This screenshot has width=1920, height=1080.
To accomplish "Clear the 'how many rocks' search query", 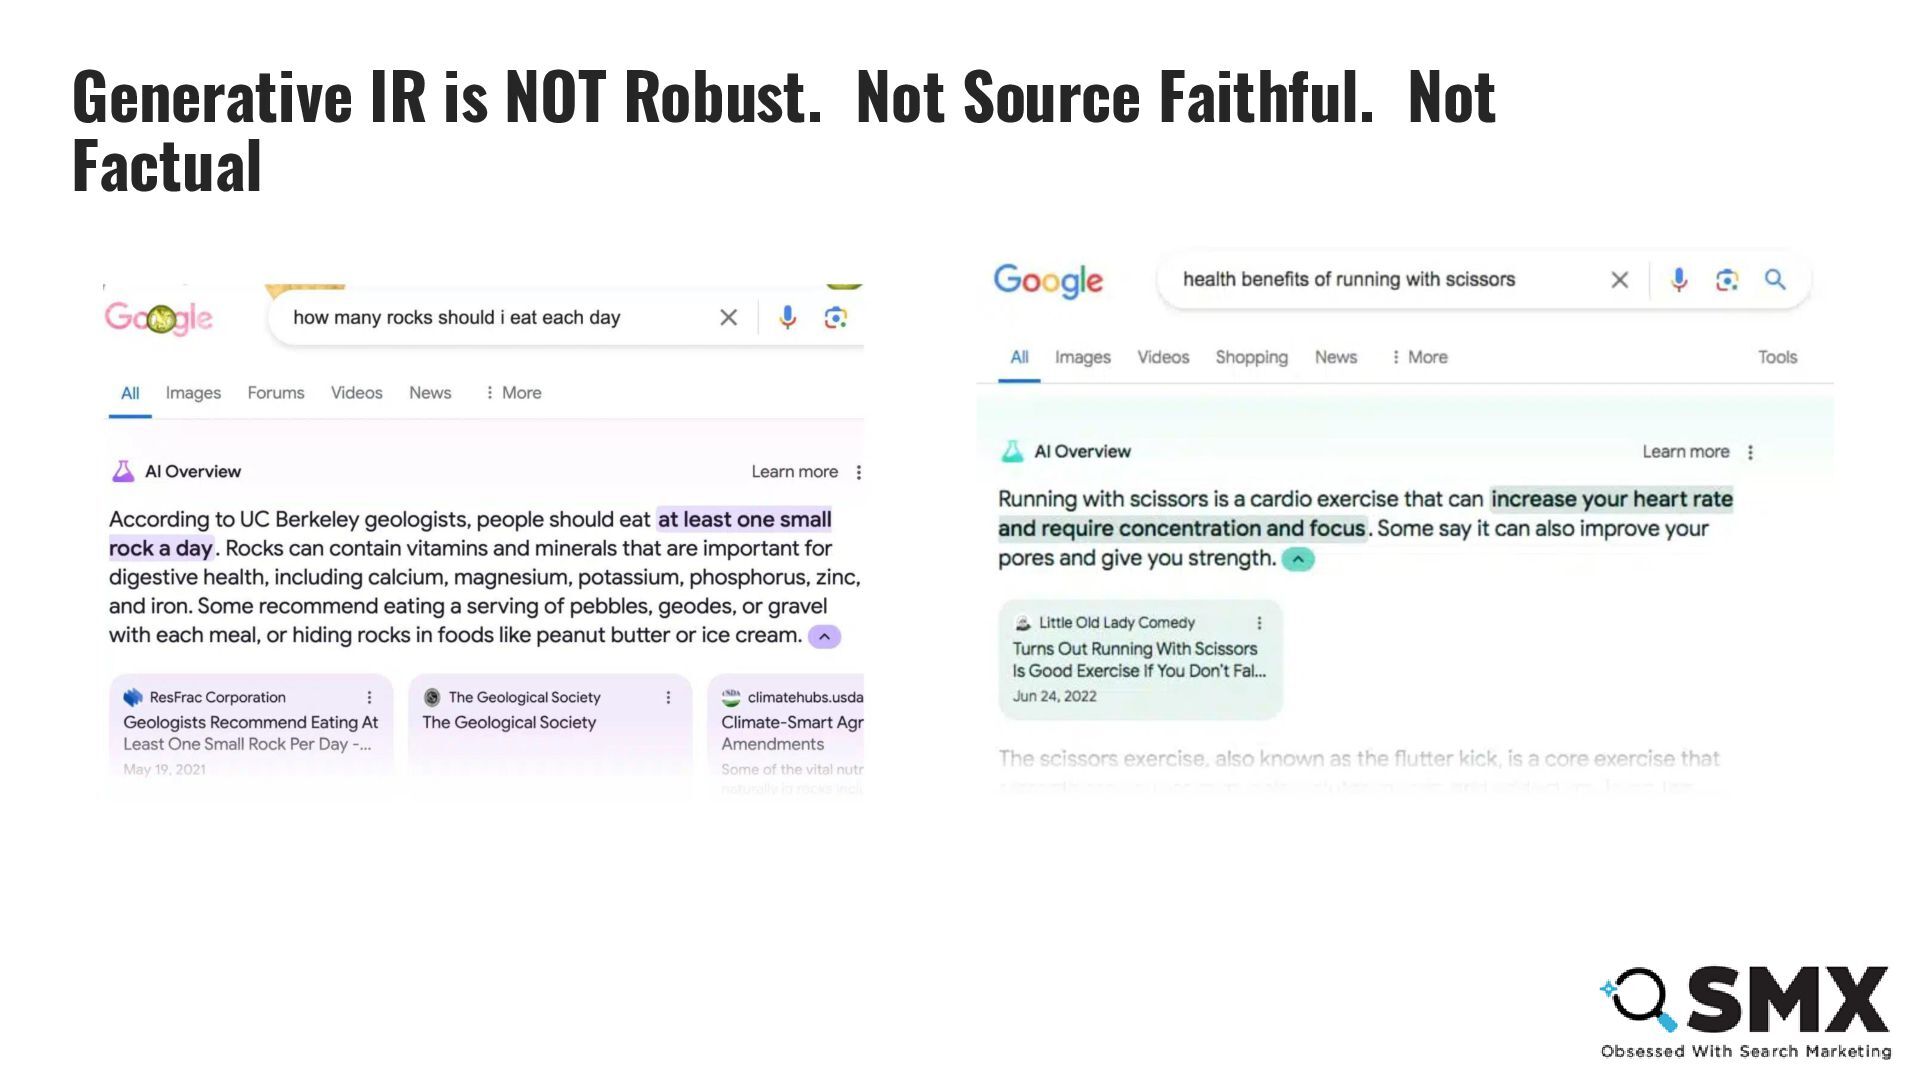I will tap(728, 317).
